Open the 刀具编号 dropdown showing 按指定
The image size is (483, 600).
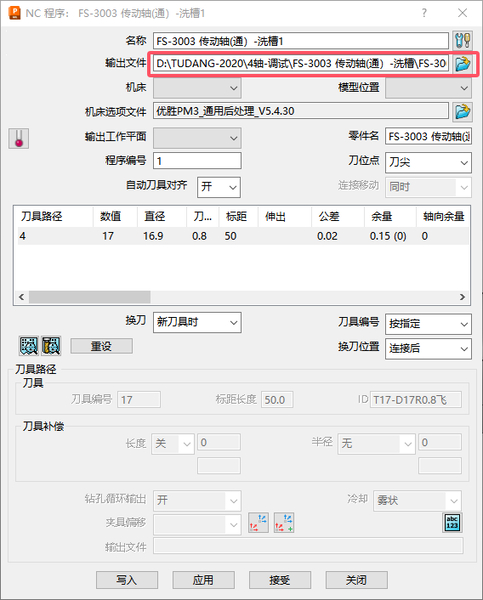pos(428,324)
